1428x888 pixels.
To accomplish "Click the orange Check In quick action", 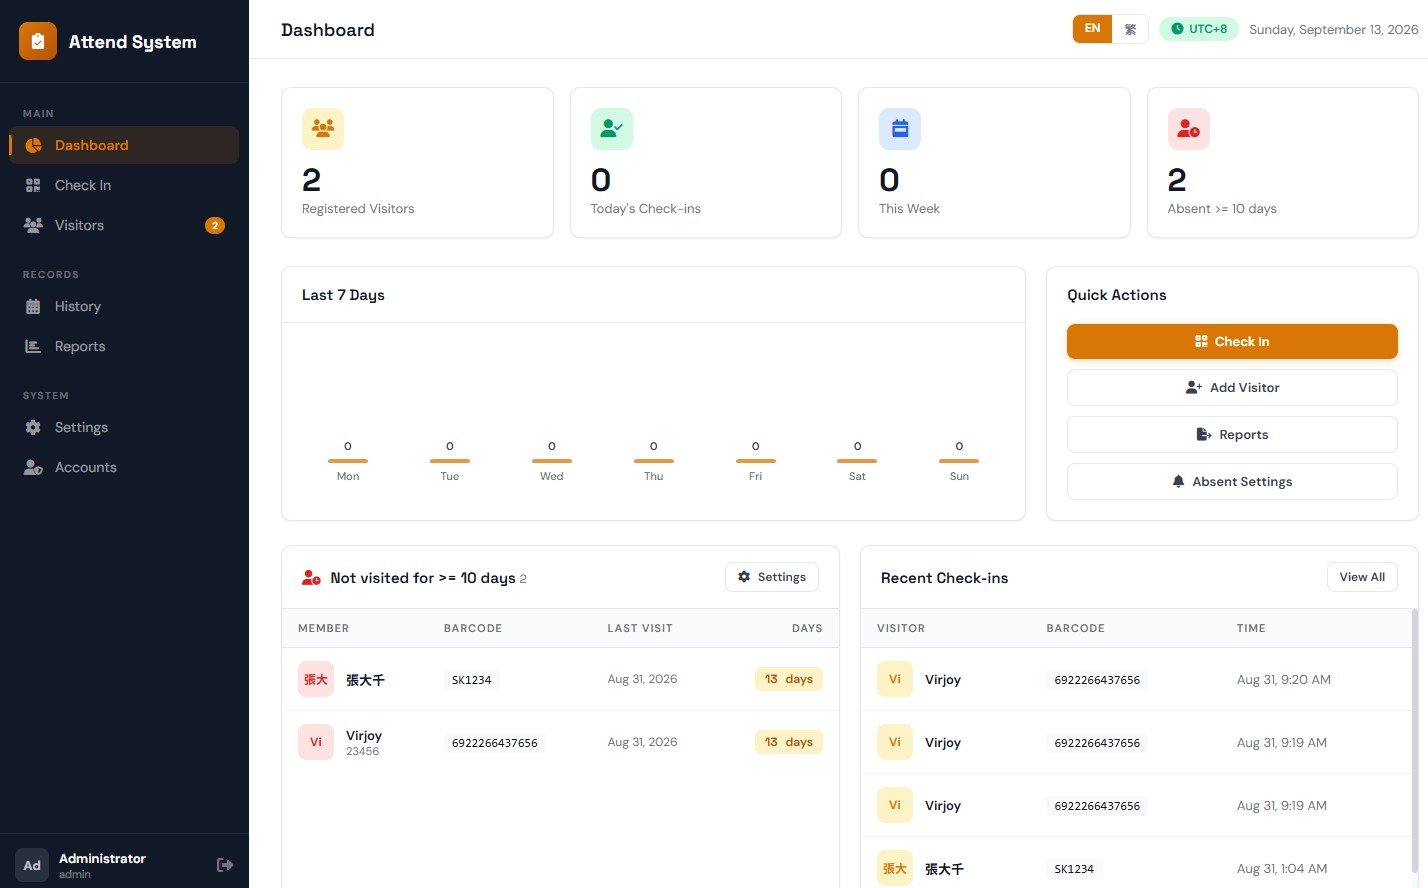I will point(1232,341).
